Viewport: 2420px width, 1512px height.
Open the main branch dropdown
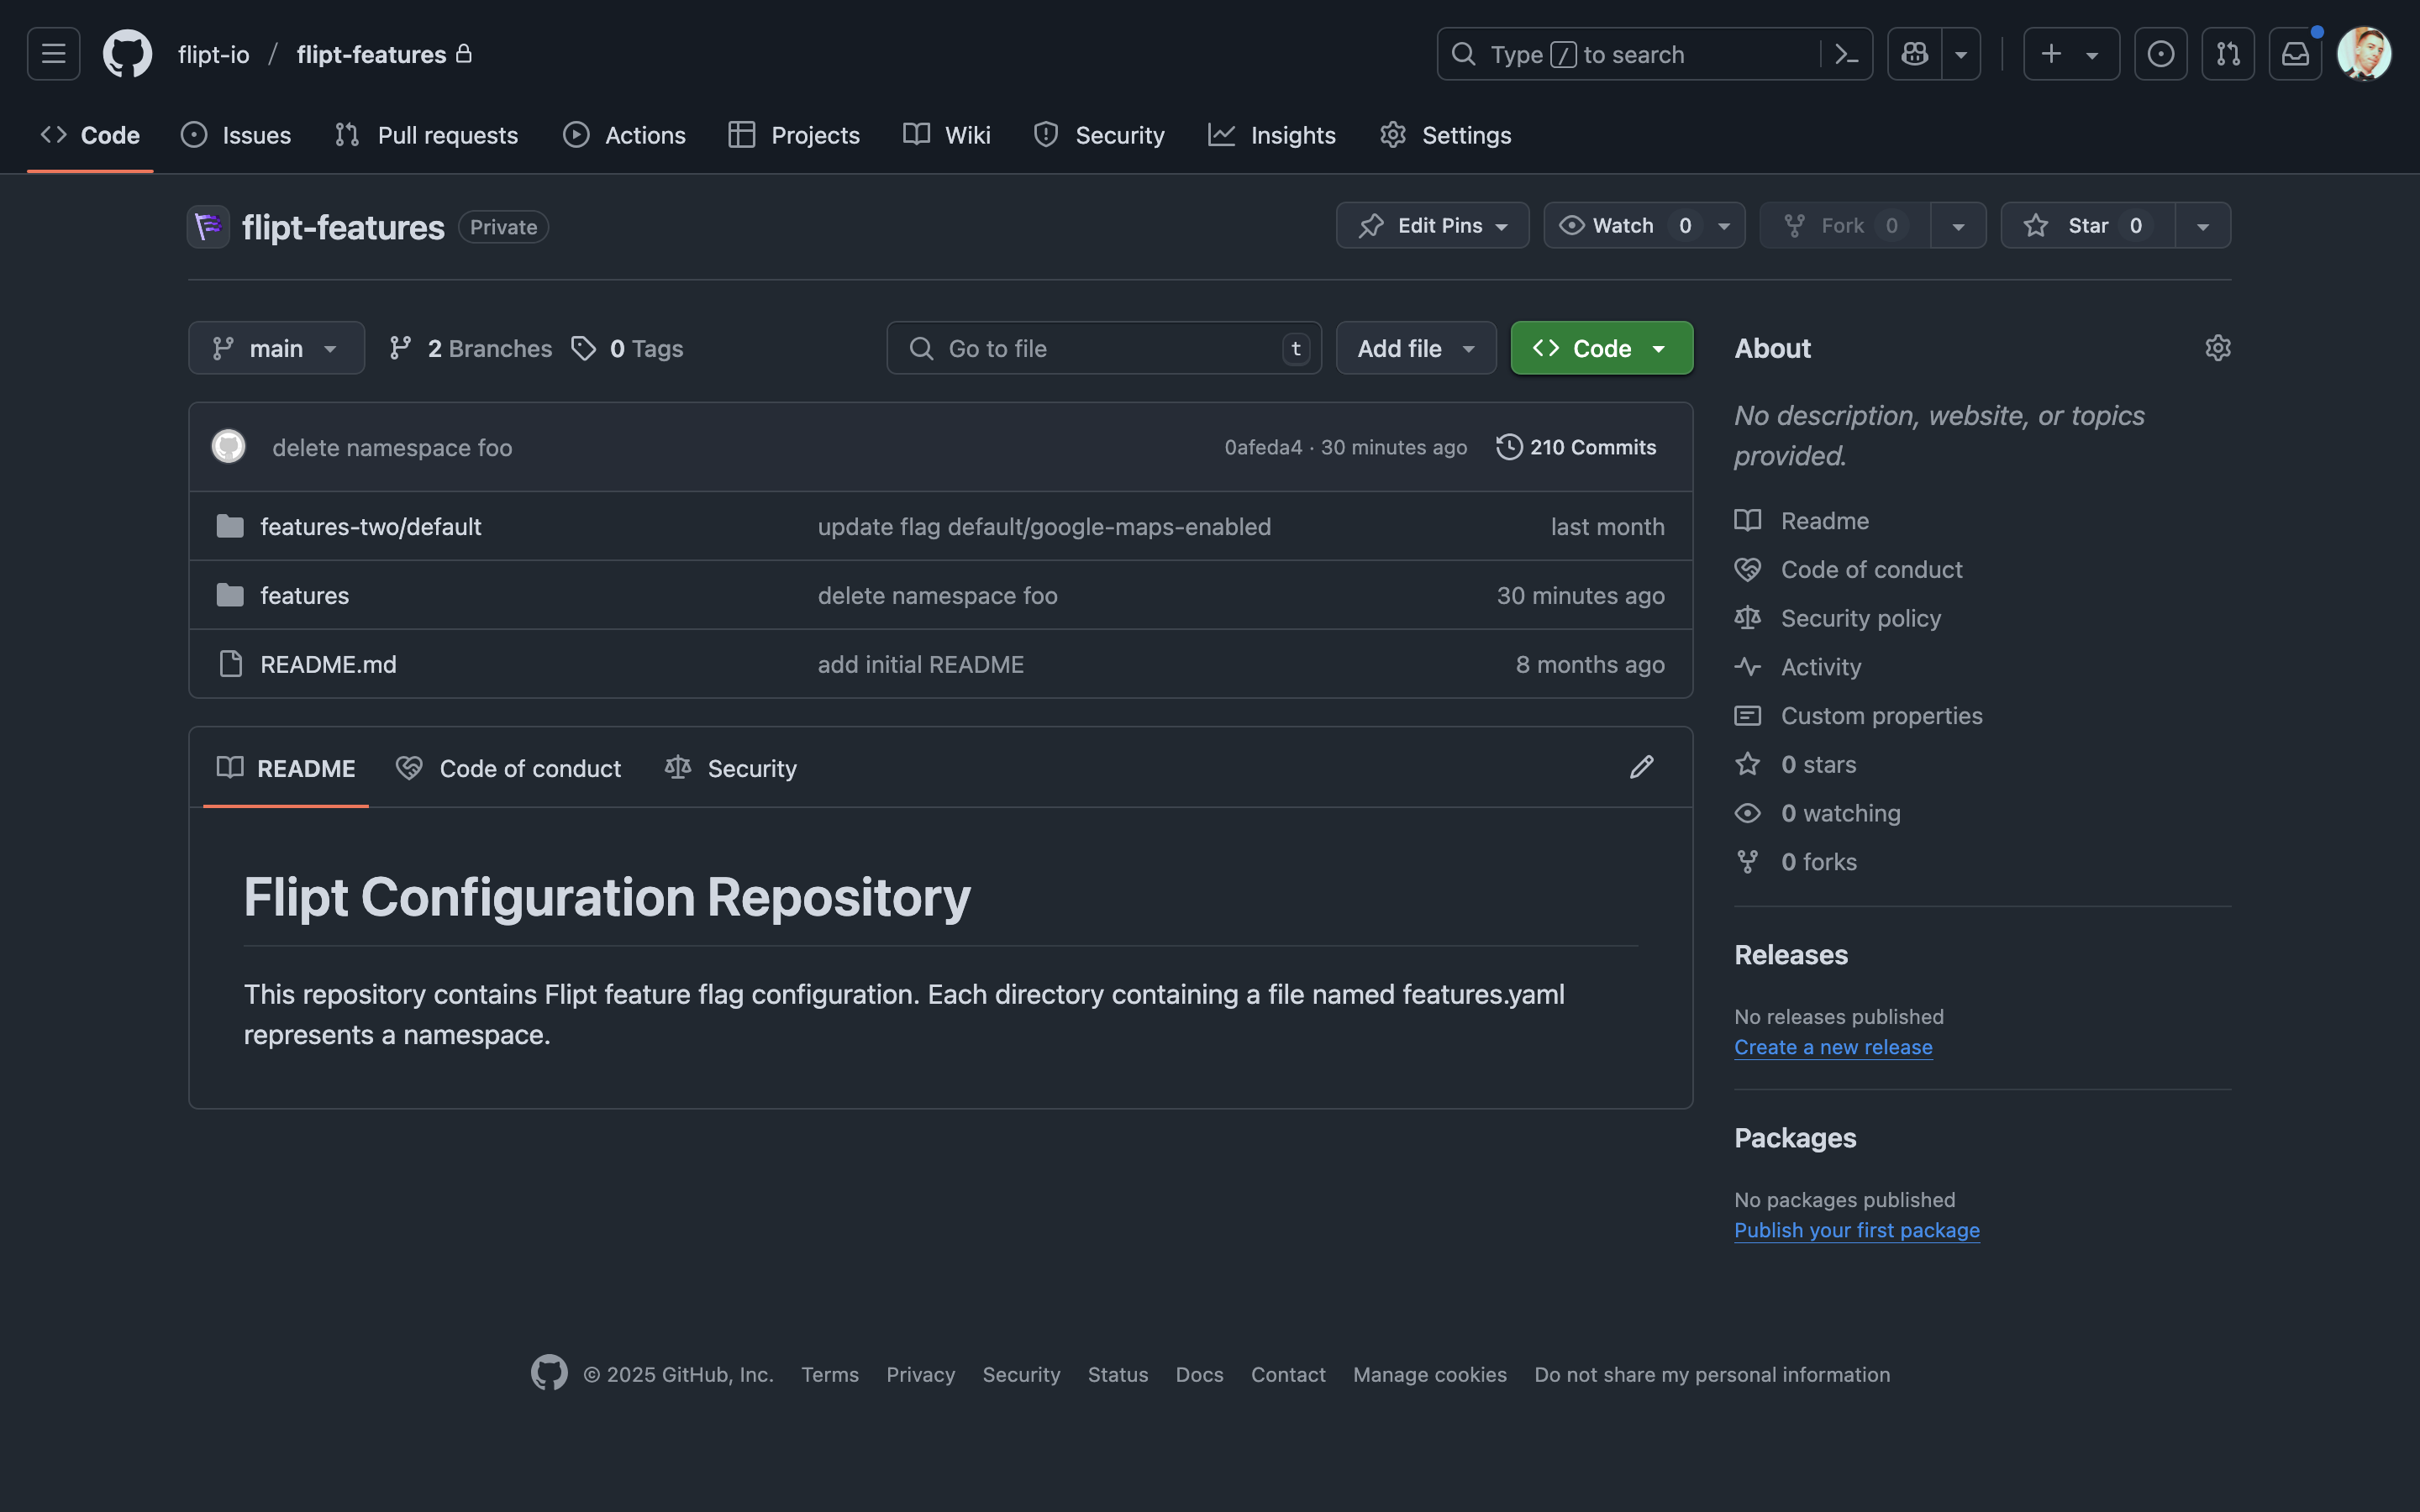click(x=276, y=348)
